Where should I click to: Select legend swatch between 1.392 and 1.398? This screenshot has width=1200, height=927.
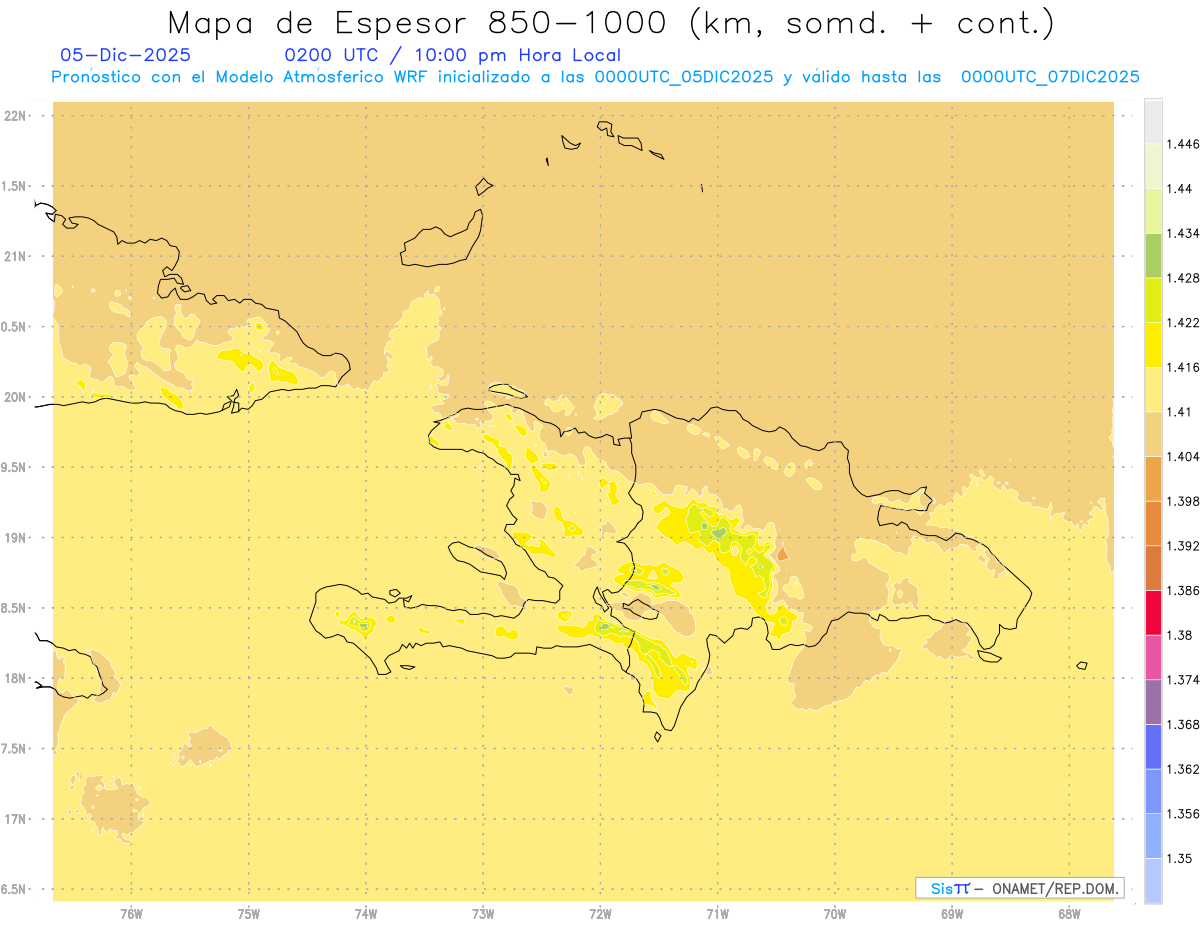click(1153, 523)
